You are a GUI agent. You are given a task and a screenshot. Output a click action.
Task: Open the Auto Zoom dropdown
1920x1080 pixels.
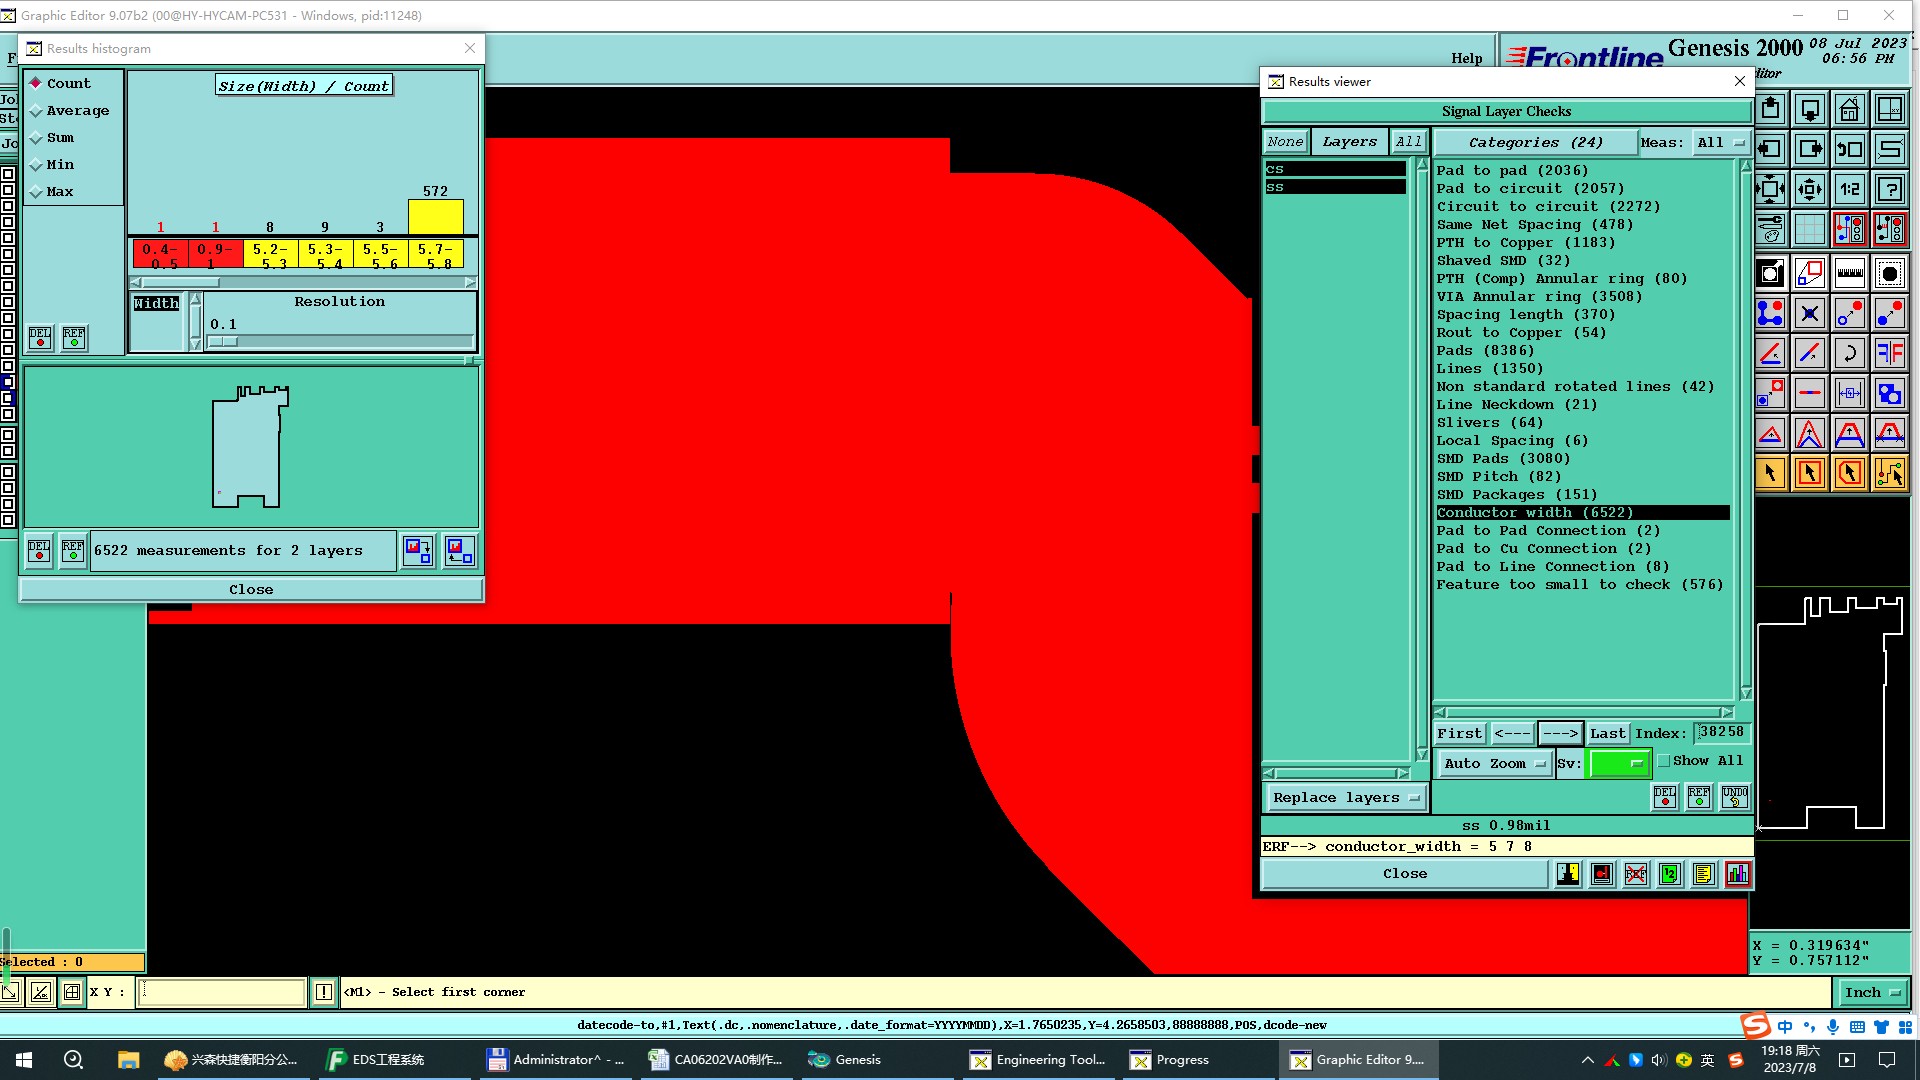pyautogui.click(x=1494, y=764)
